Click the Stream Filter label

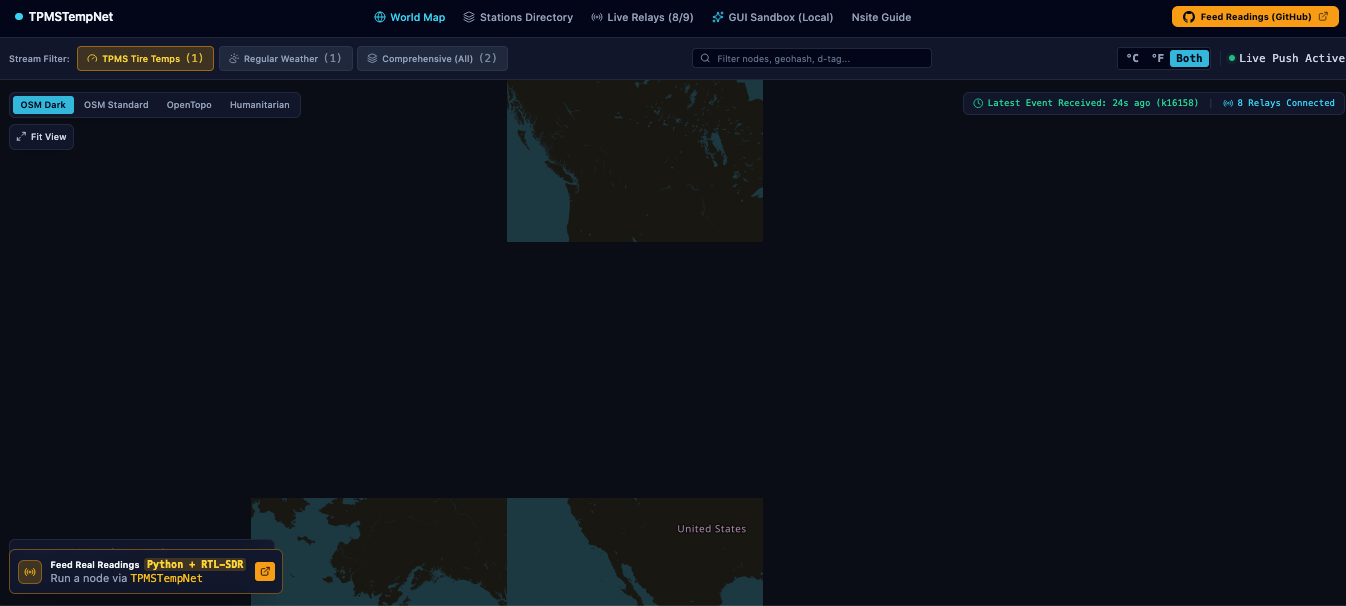tap(39, 59)
